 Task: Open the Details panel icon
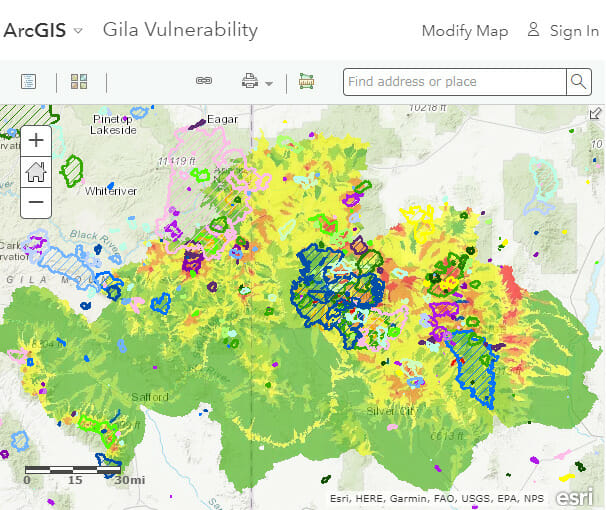coord(29,82)
